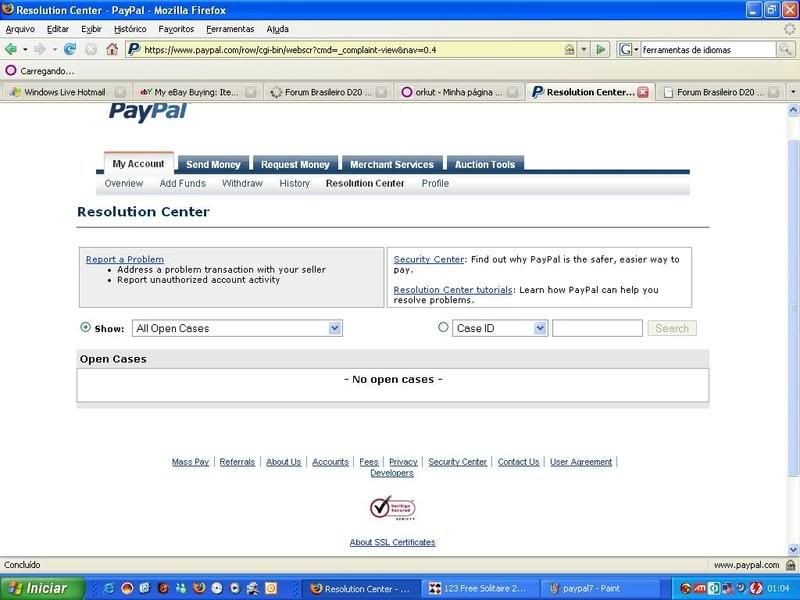Open the Resolution Center tutorials link

tap(453, 290)
